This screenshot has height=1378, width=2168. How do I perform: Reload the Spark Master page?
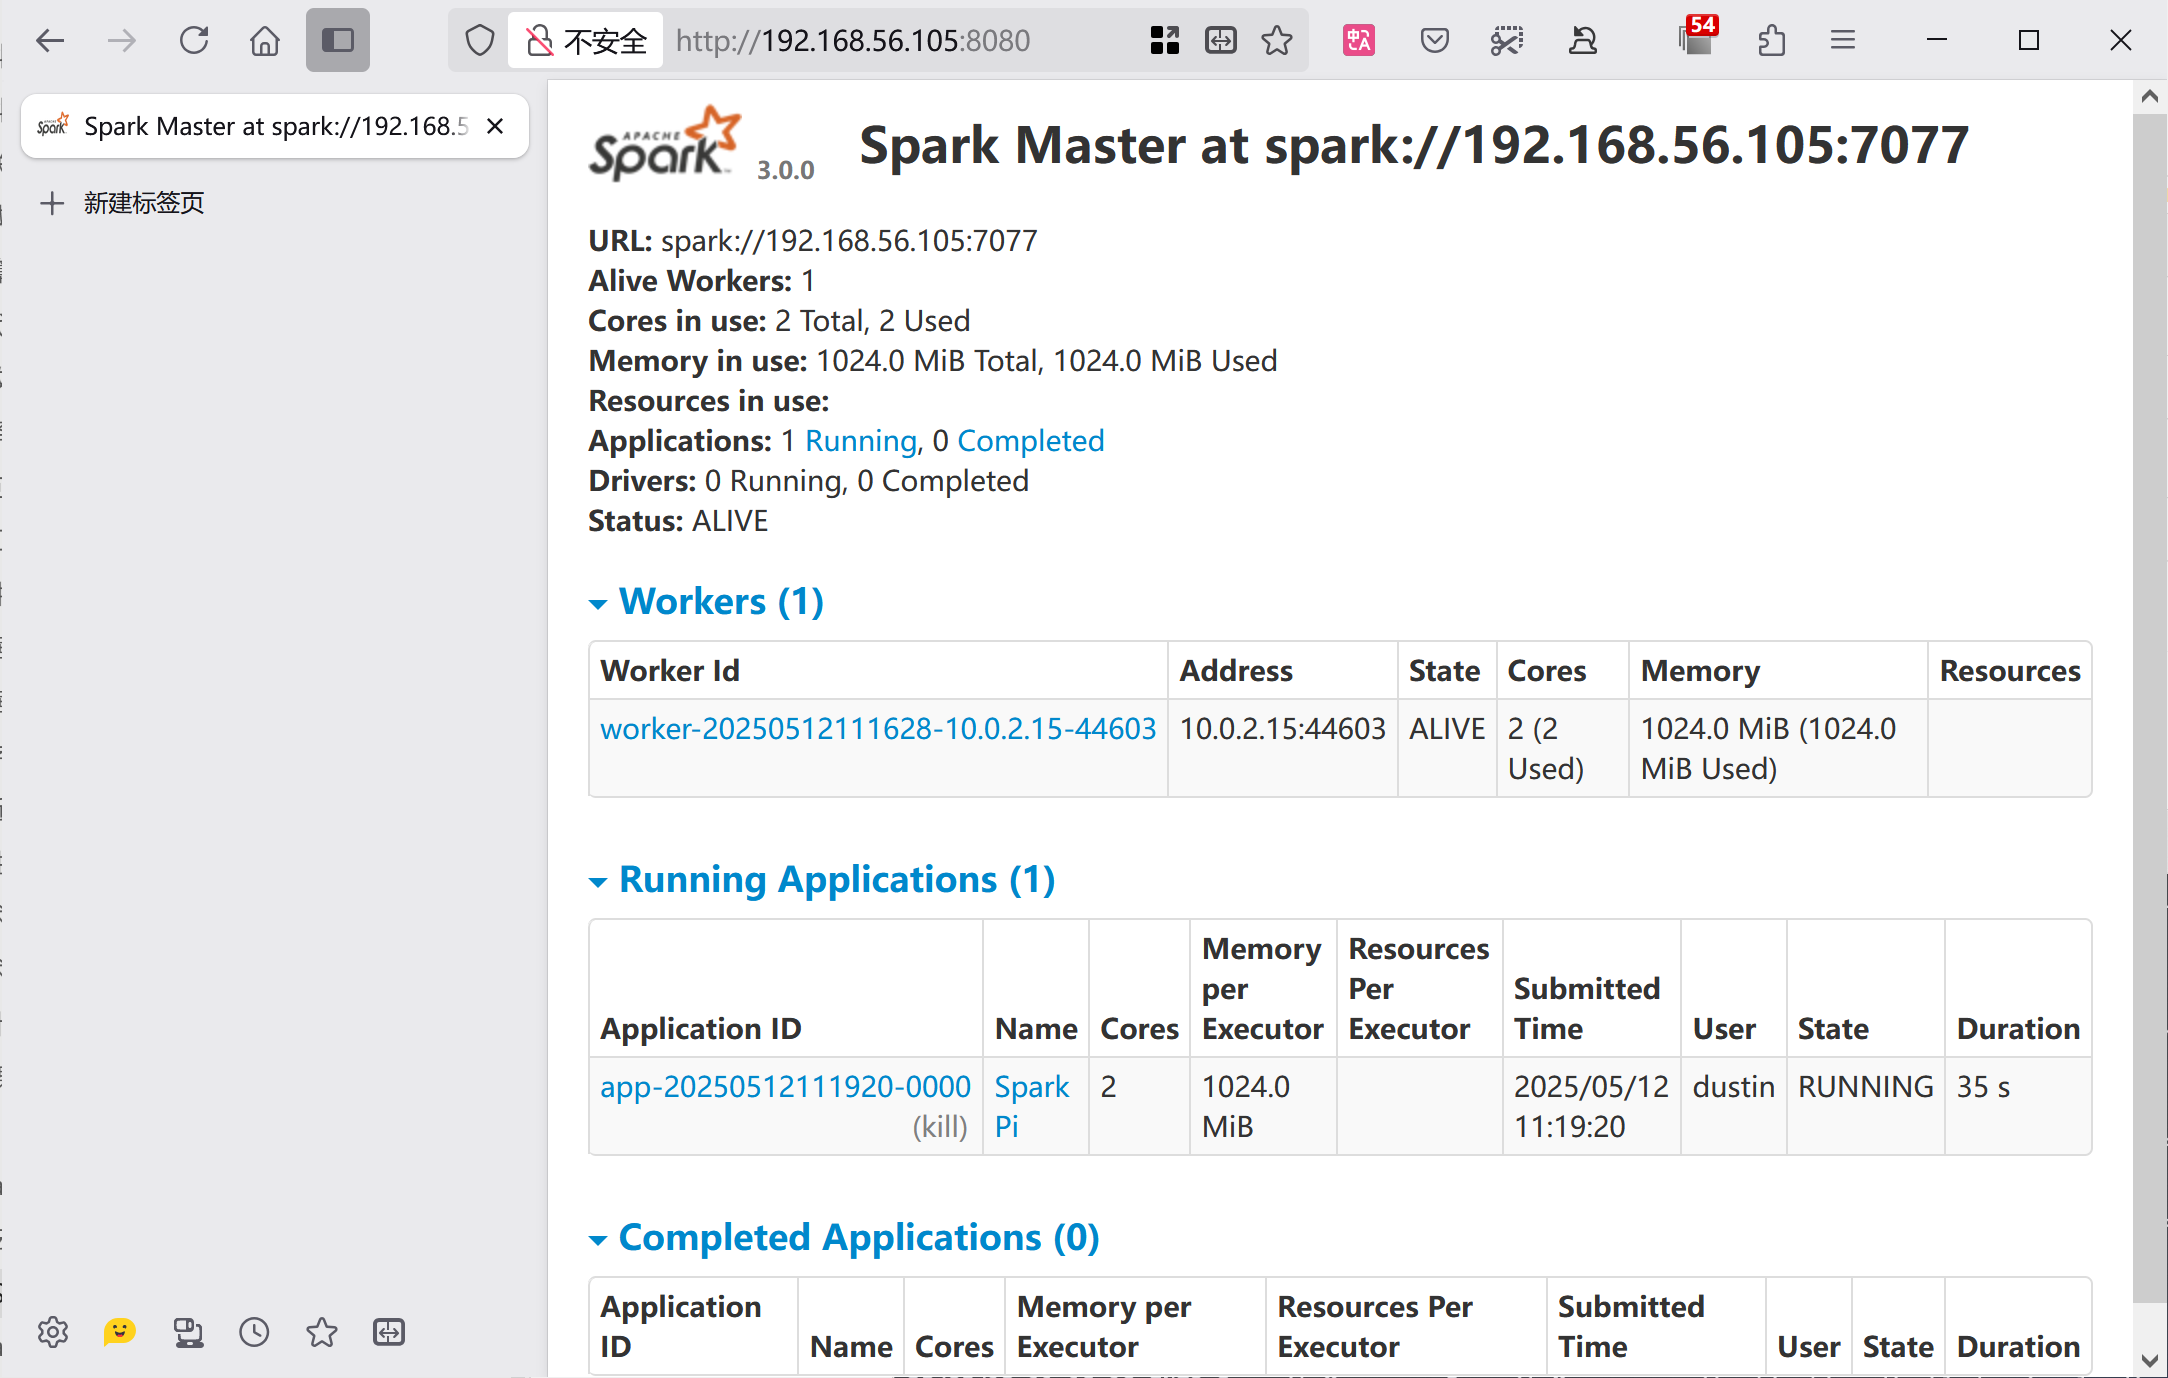[194, 41]
